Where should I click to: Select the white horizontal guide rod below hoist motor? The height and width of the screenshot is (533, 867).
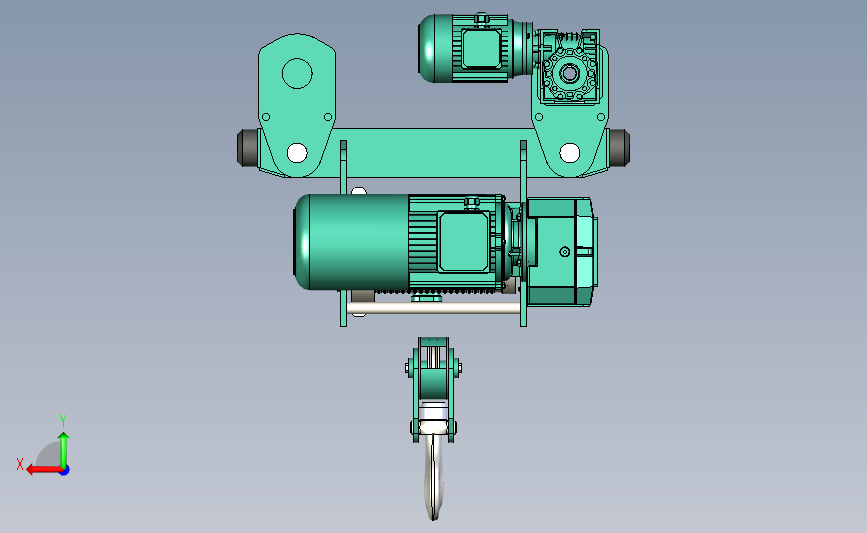[433, 308]
